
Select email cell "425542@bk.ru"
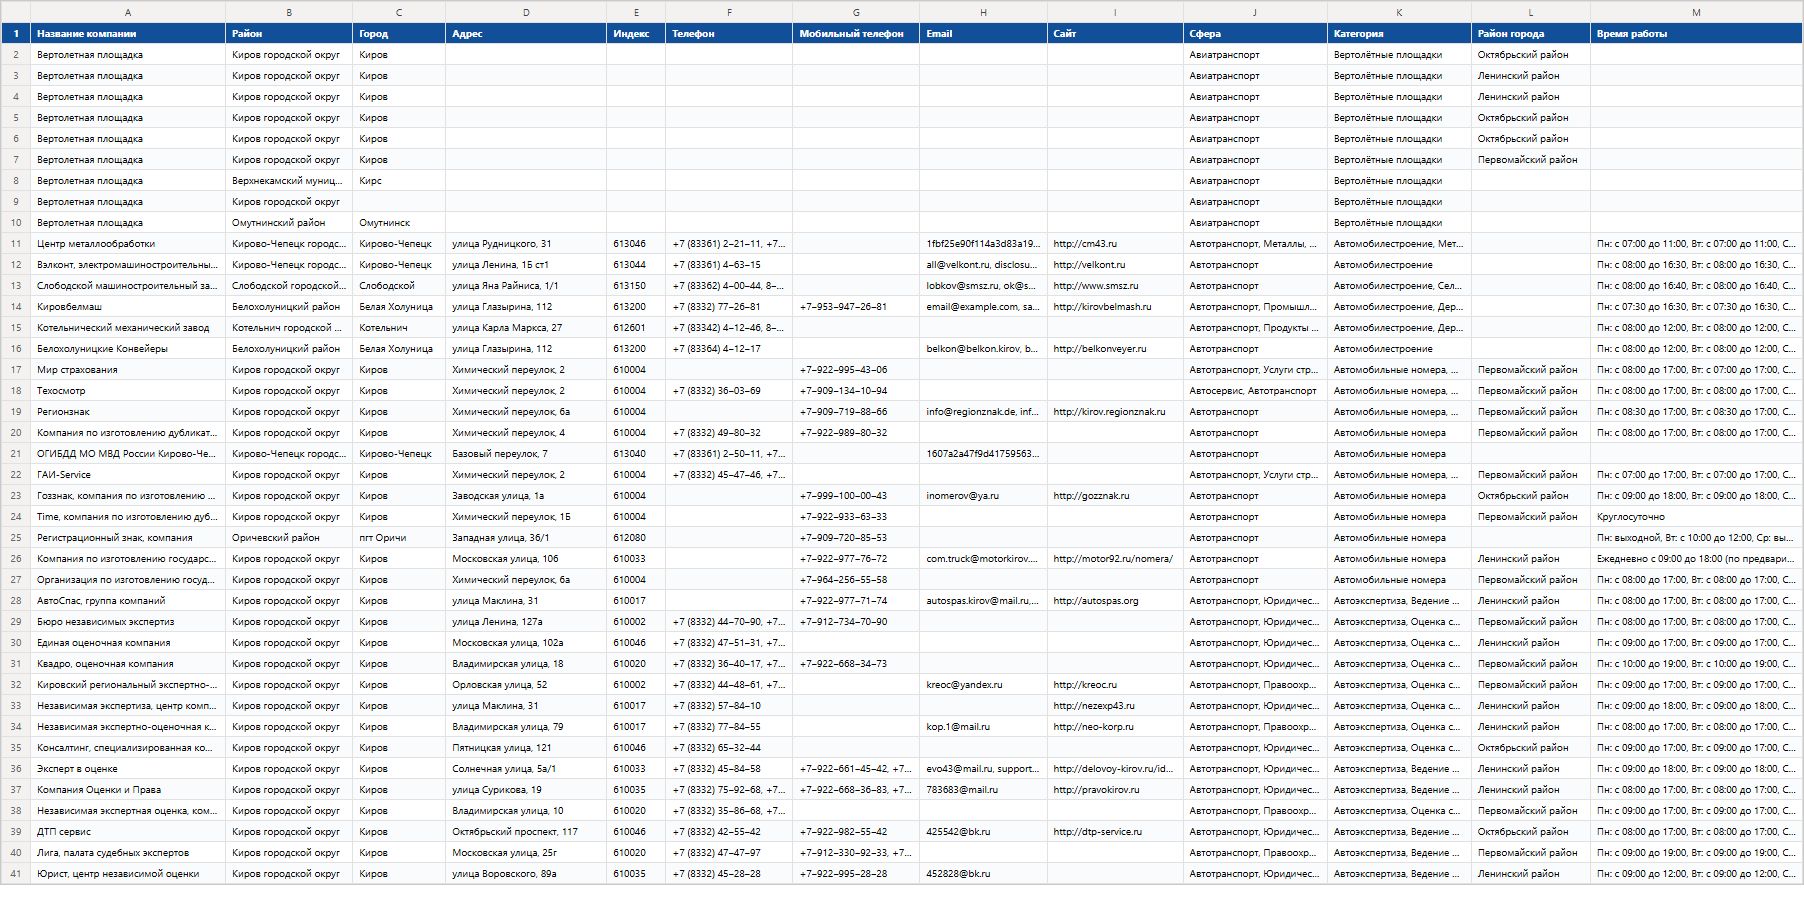coord(983,832)
